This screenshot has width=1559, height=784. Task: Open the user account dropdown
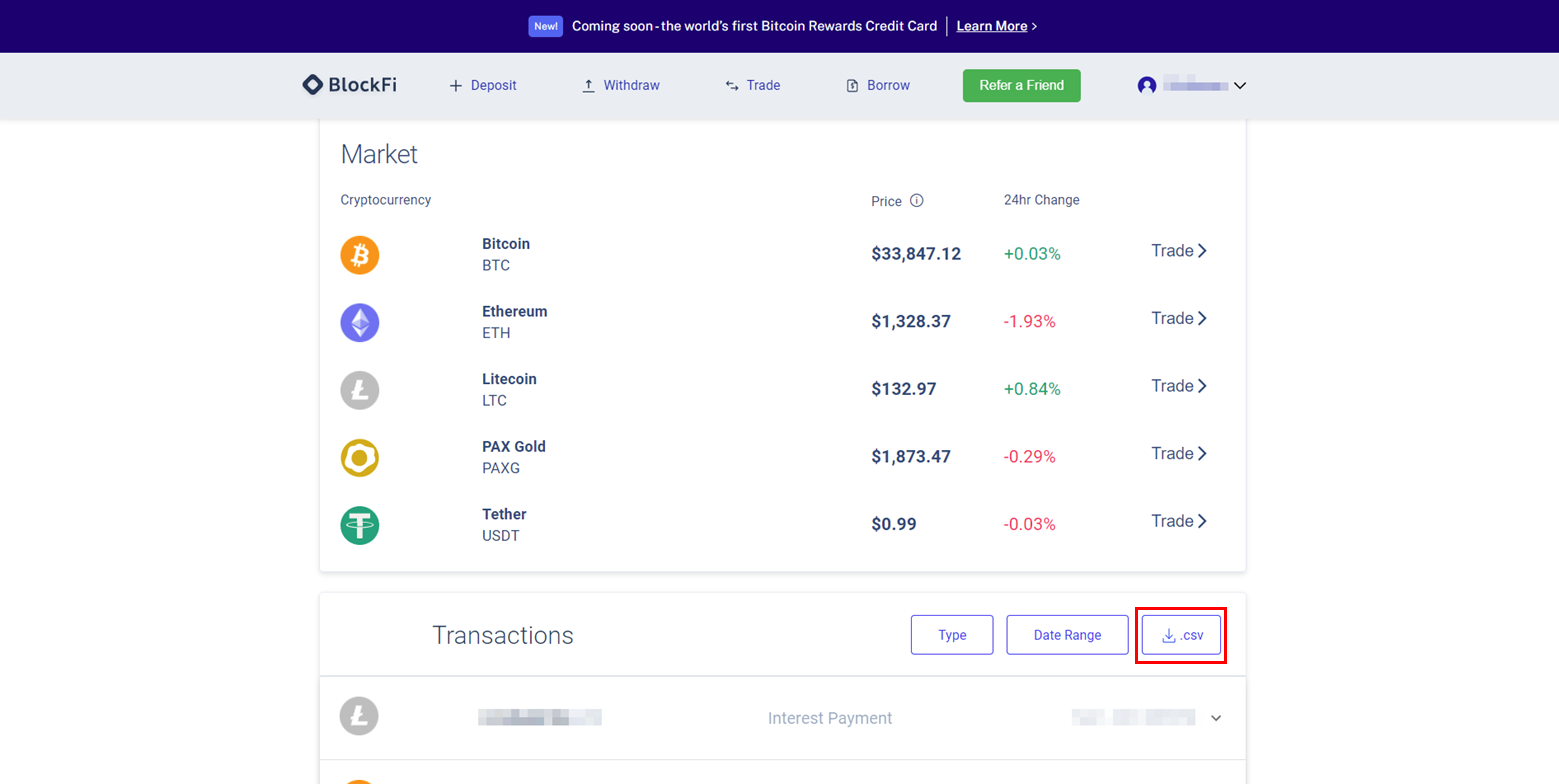coord(1192,86)
